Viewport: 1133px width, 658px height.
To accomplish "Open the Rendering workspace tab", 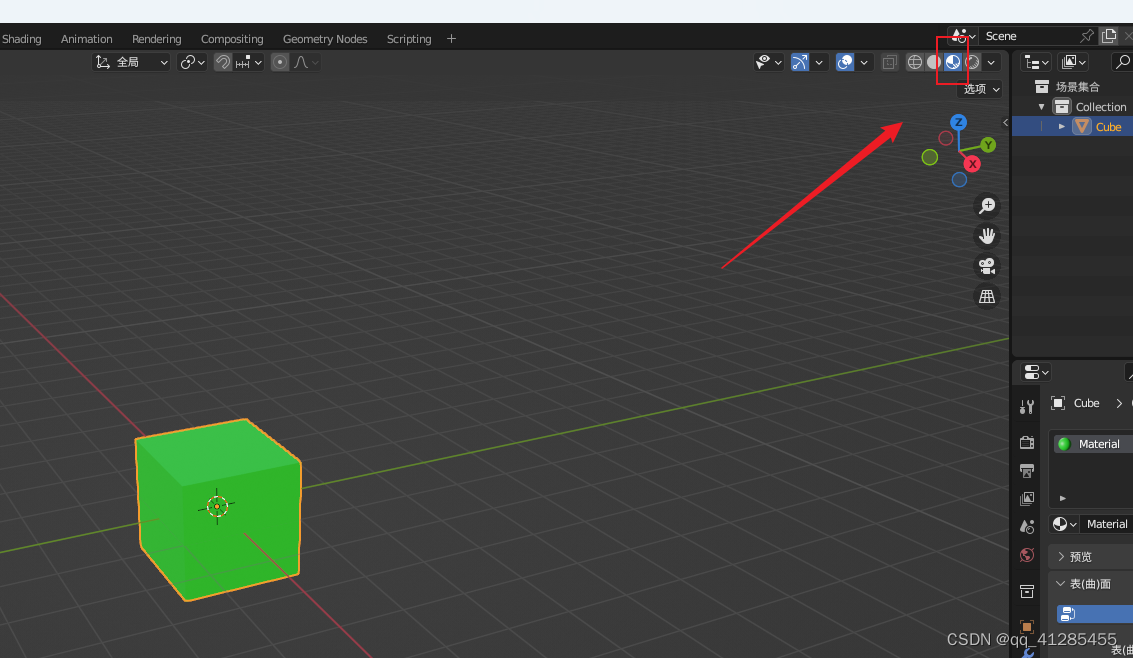I will [157, 39].
